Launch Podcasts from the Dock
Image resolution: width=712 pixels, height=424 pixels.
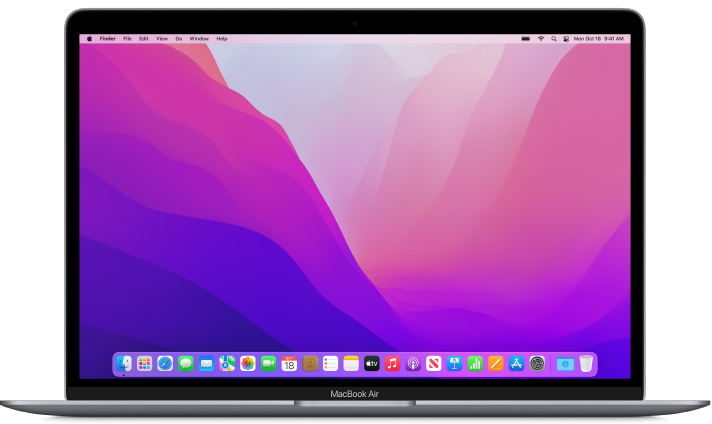point(413,364)
